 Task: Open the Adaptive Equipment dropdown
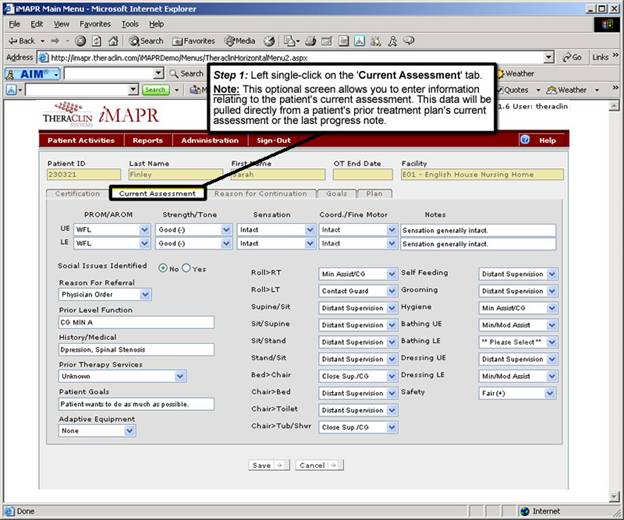130,431
